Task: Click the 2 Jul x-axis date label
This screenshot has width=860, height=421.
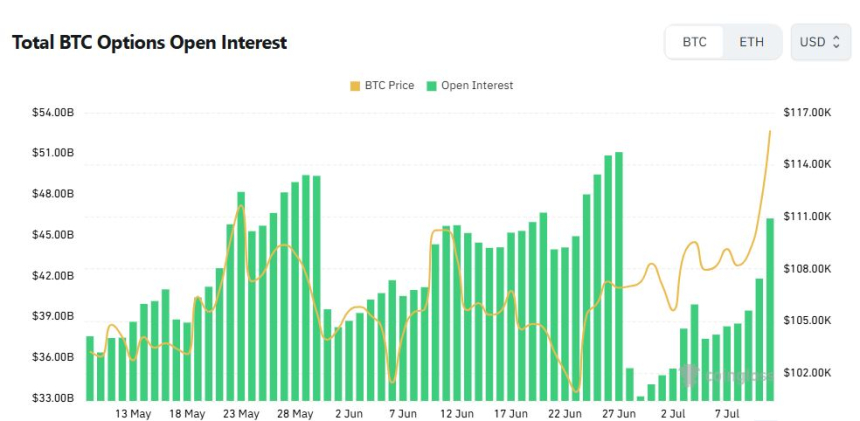Action: 673,413
